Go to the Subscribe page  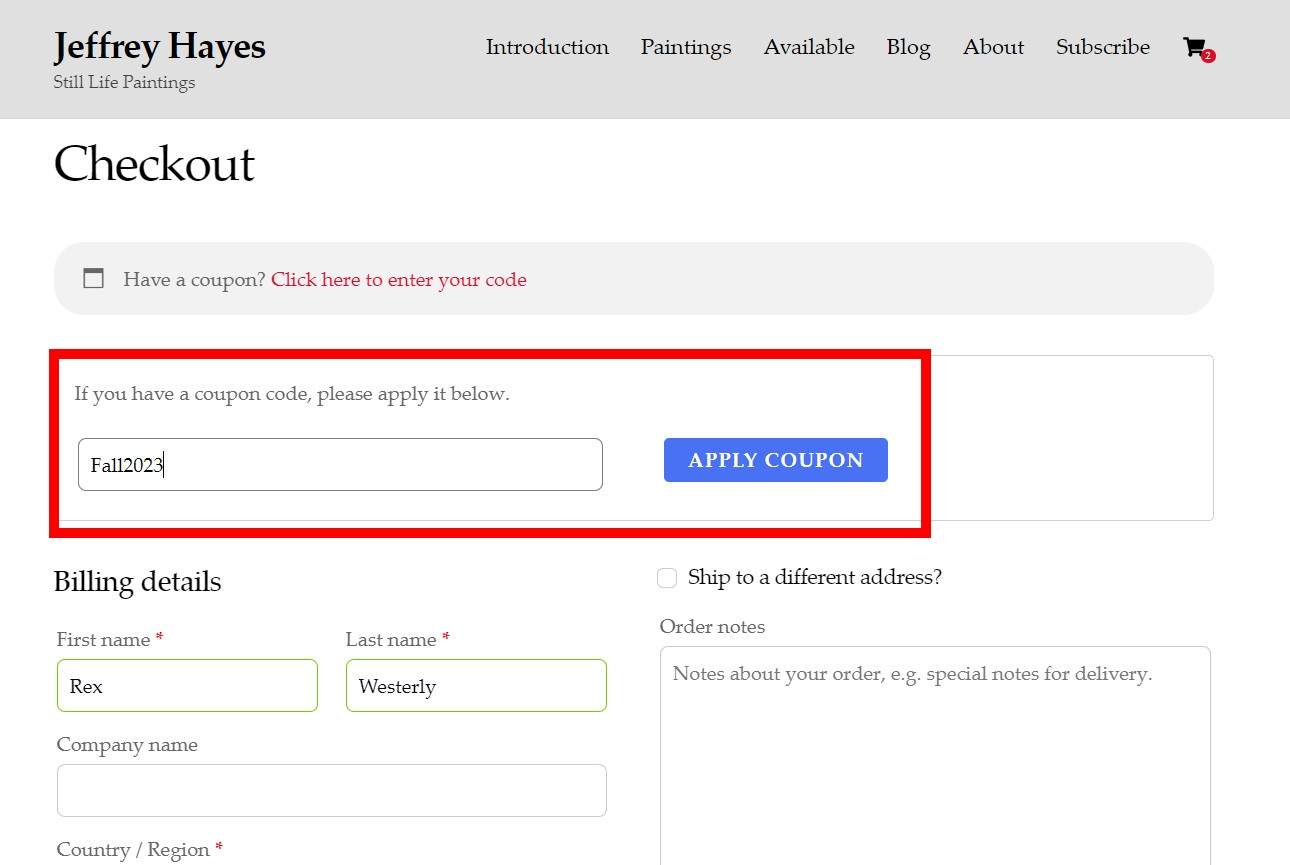click(1103, 47)
